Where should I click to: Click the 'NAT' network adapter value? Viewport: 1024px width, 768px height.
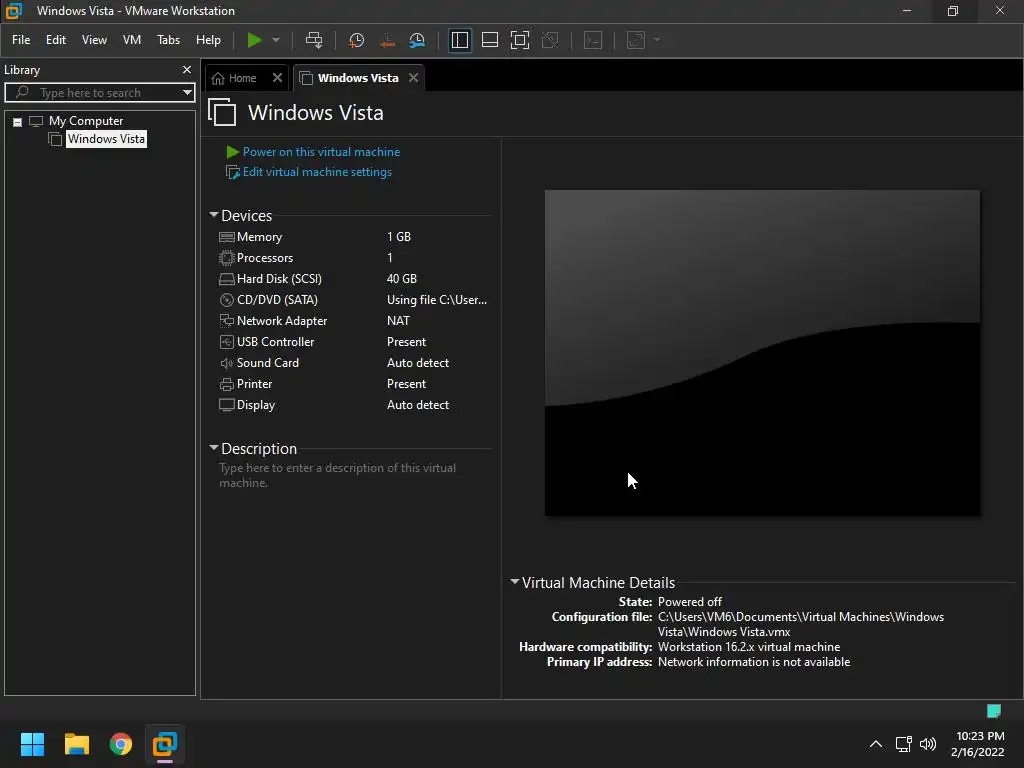click(x=398, y=321)
